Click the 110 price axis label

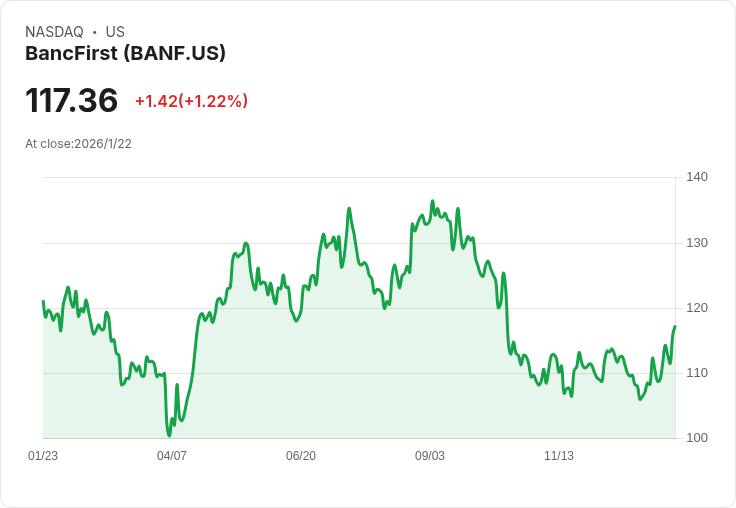tap(697, 373)
